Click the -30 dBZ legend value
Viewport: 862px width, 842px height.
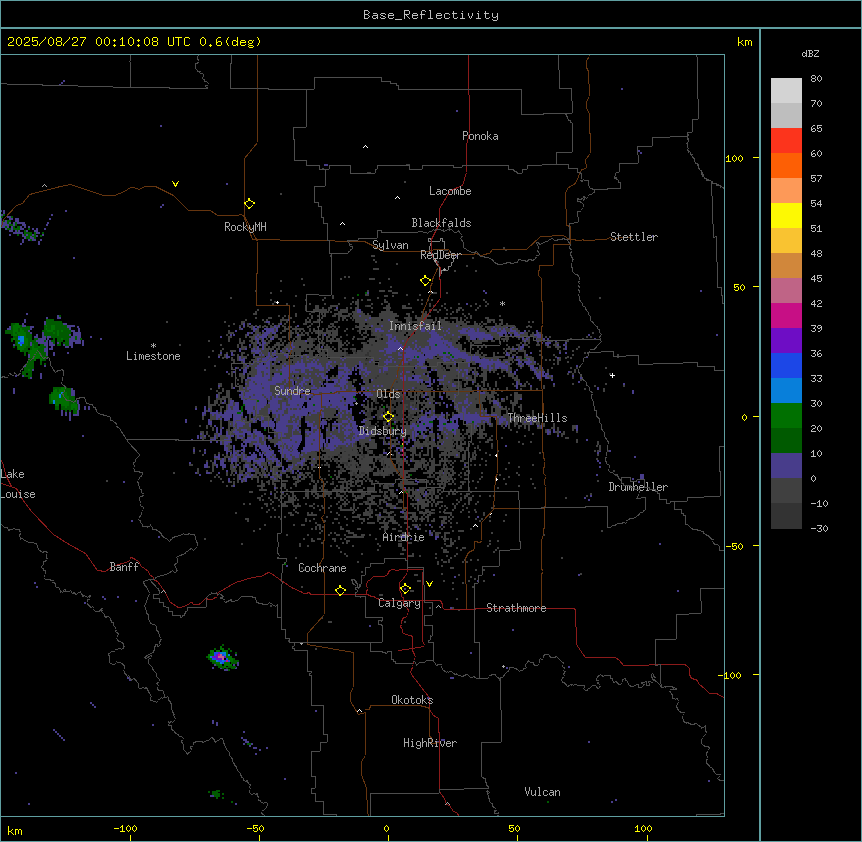pos(819,528)
